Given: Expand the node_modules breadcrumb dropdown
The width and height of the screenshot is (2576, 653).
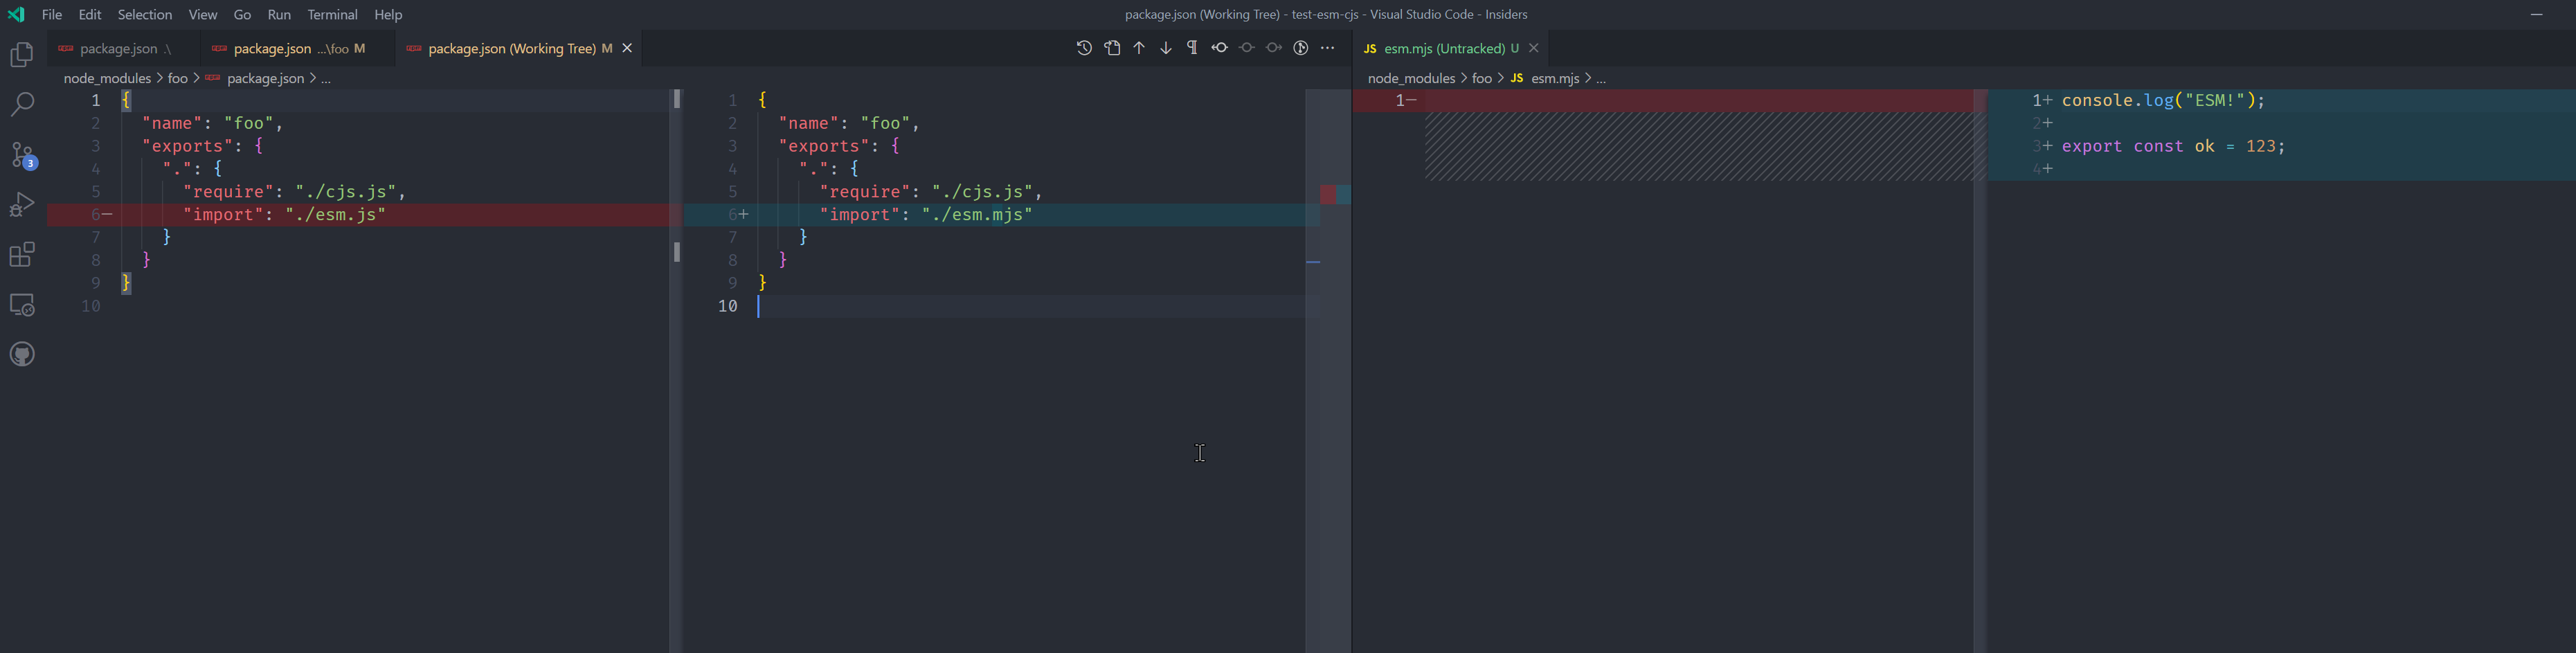Looking at the screenshot, I should (x=107, y=78).
